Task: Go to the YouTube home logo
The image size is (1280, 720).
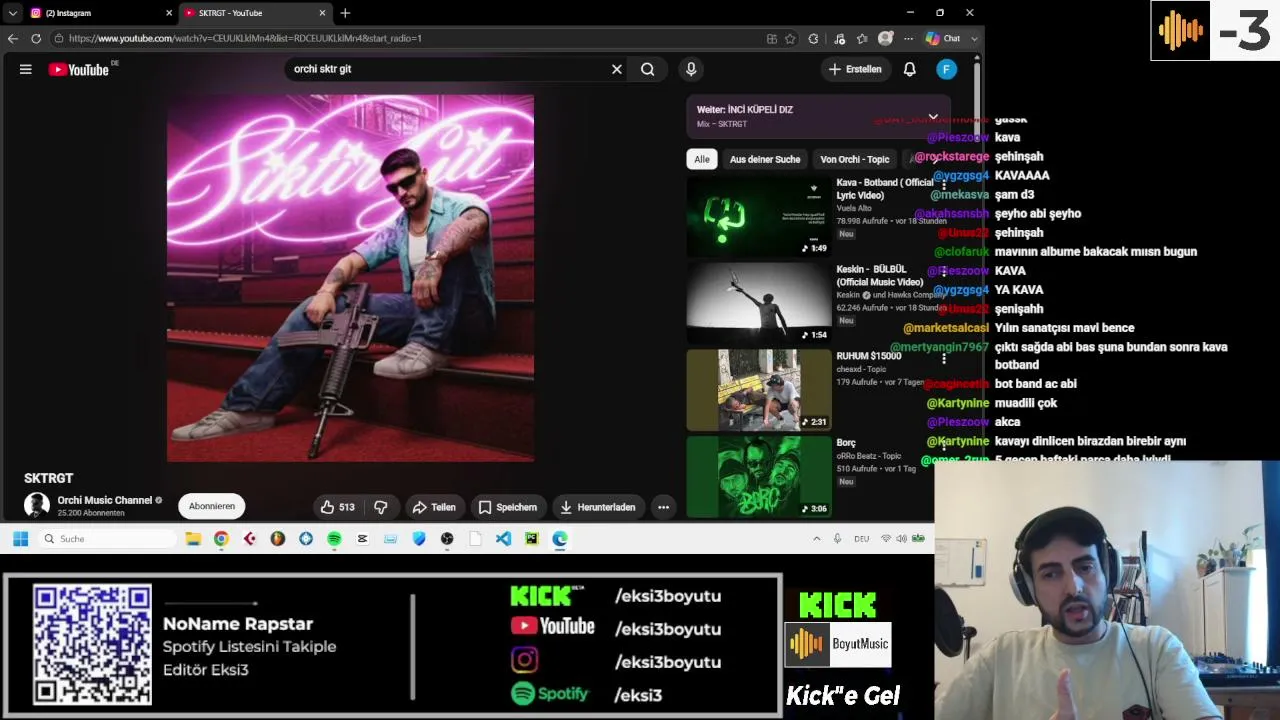Action: tap(79, 69)
